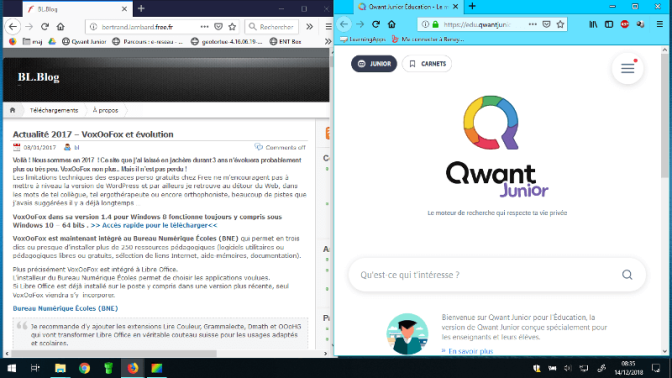The width and height of the screenshot is (672, 378).
Task: Open the Firefox library icon
Action: click(593, 24)
